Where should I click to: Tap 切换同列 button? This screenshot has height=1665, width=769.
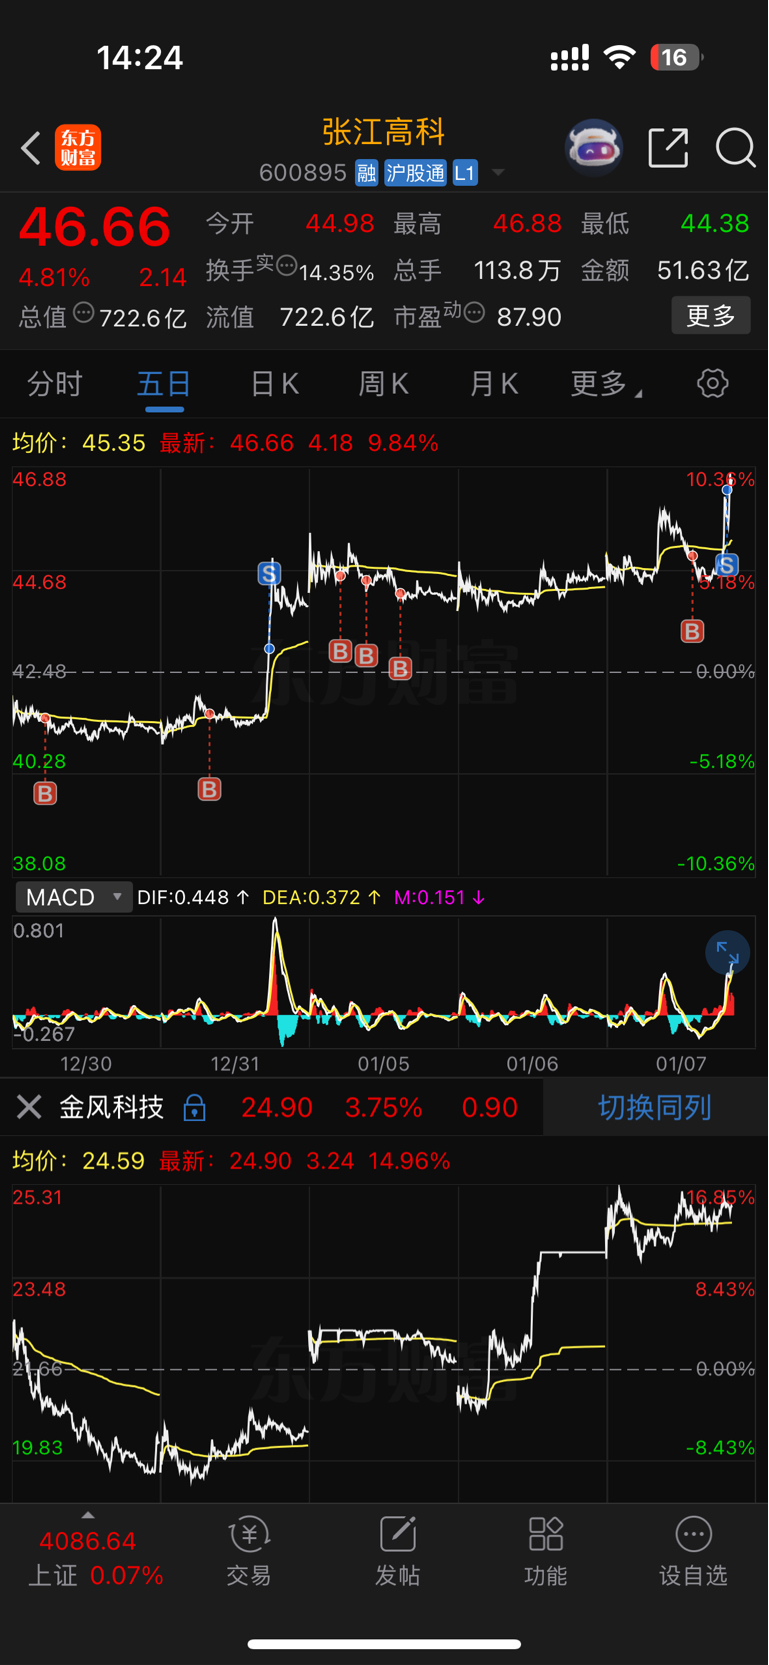pos(655,1107)
